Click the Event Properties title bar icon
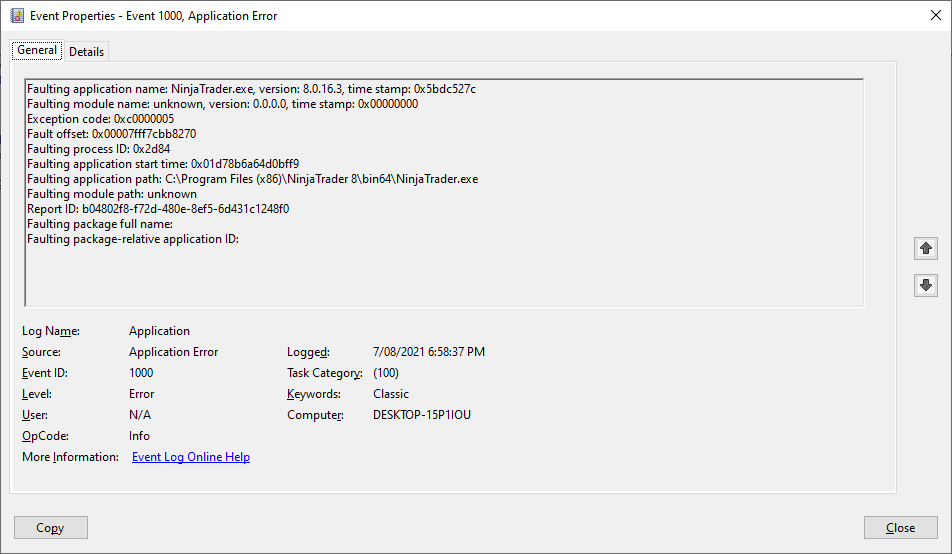Viewport: 952px width, 554px height. pos(17,16)
